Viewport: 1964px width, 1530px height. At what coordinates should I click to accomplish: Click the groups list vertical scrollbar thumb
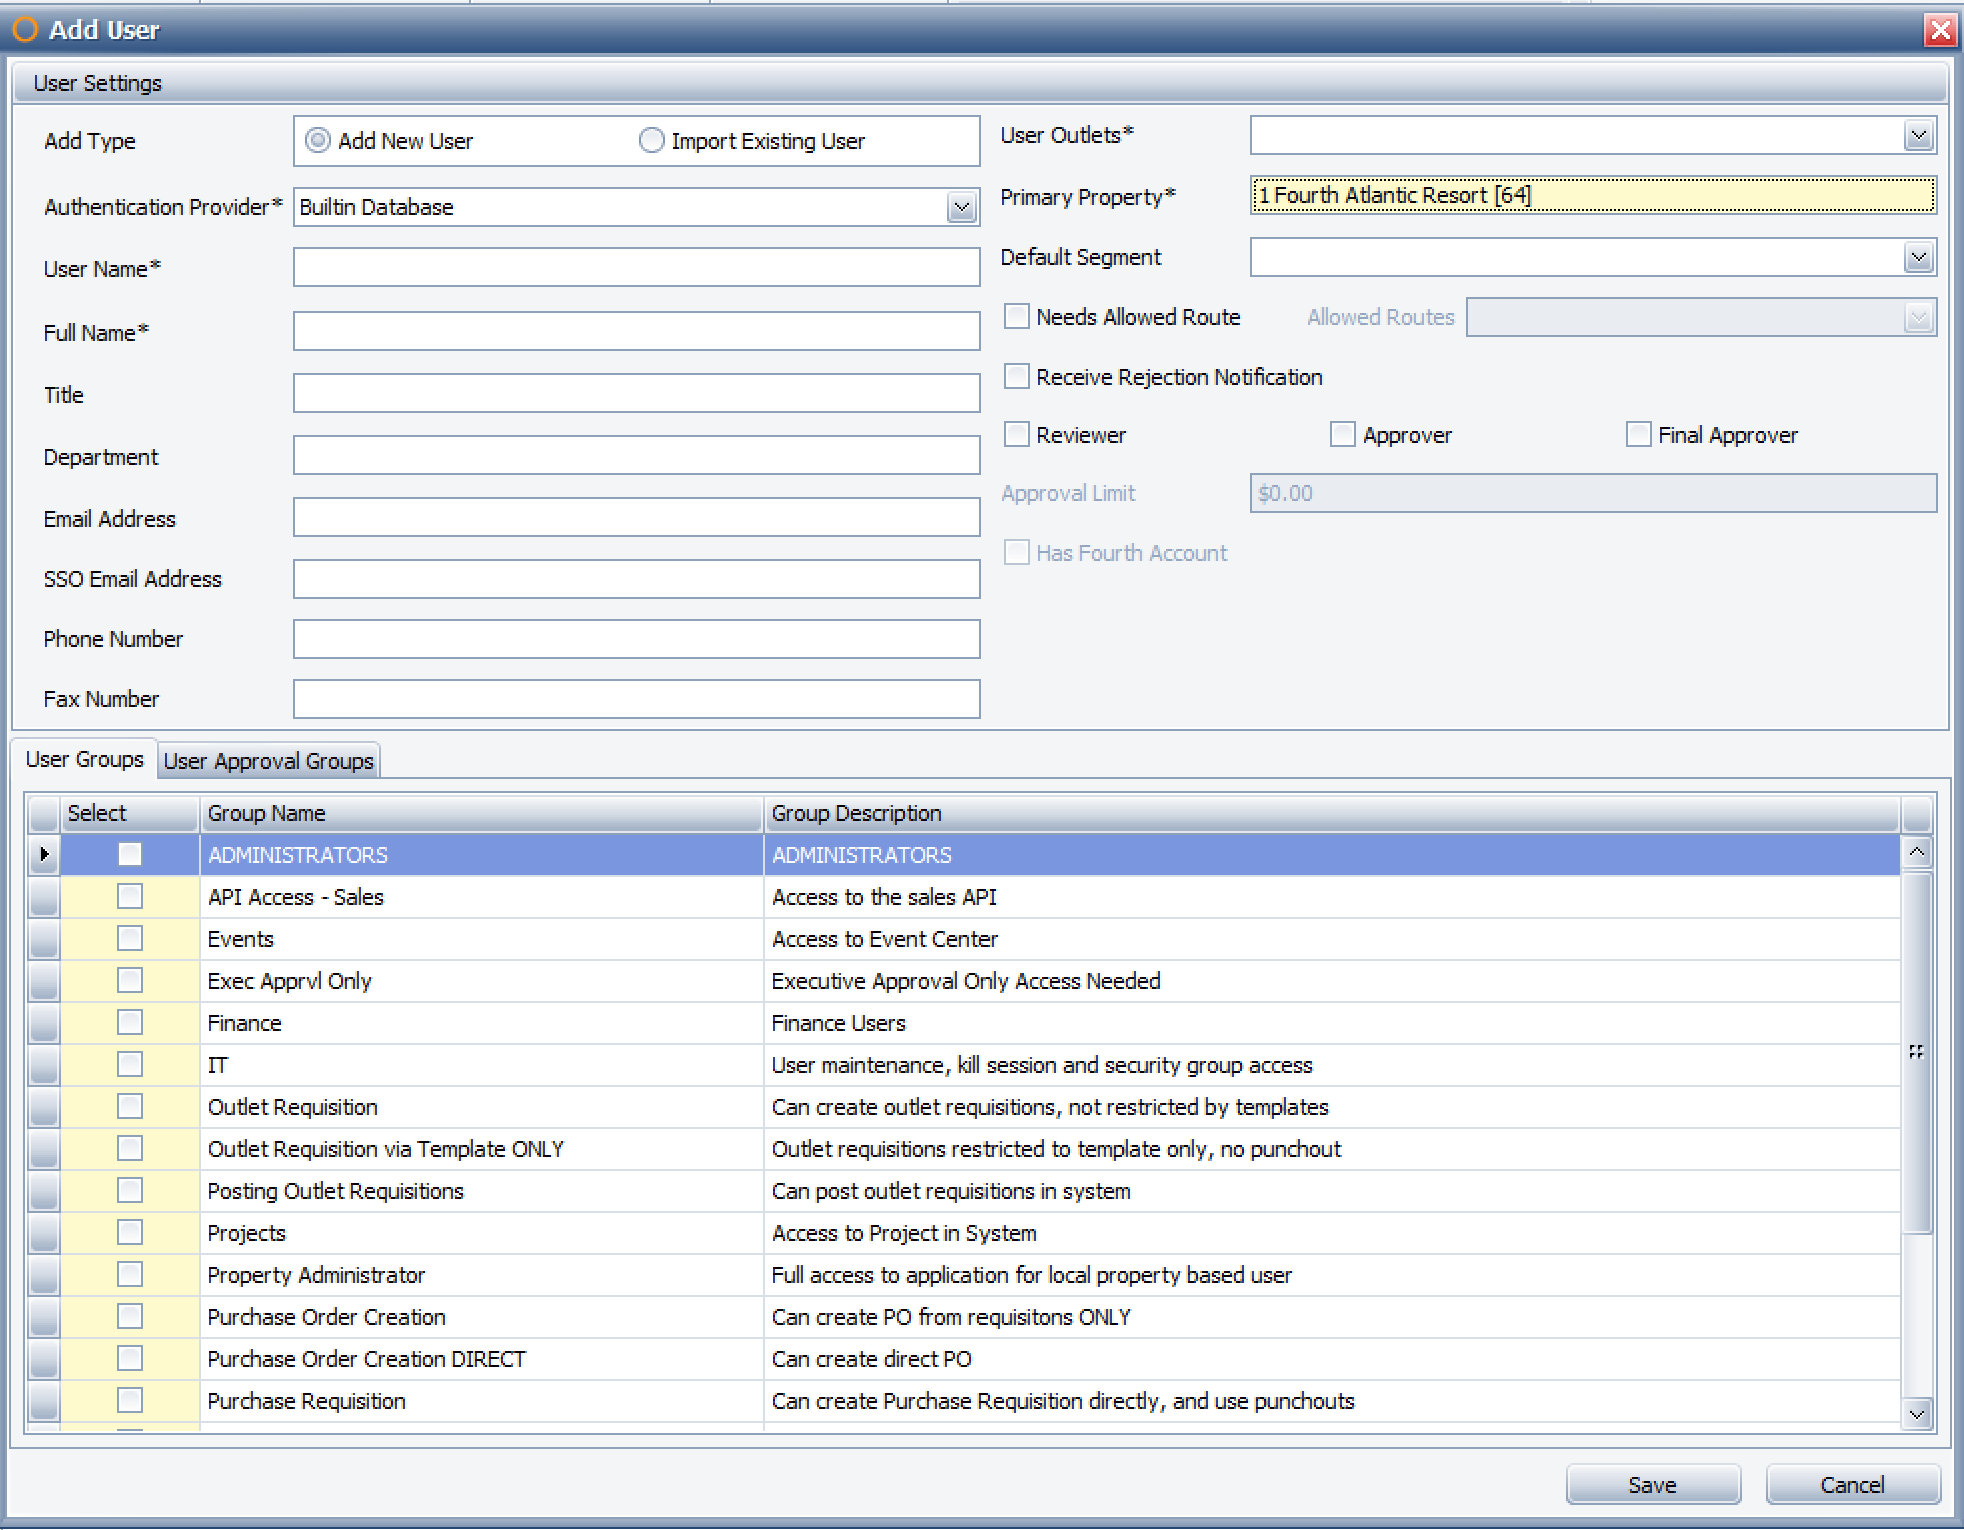(x=1916, y=1050)
